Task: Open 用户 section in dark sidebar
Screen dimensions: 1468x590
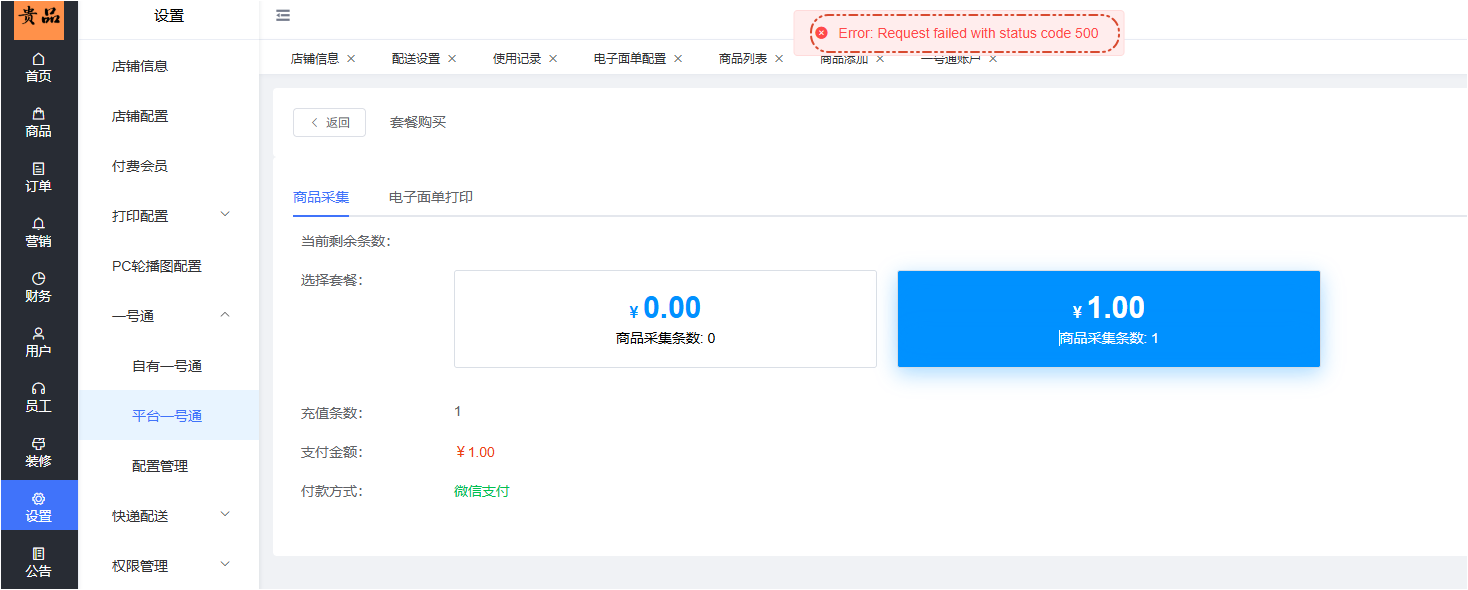Action: click(x=39, y=342)
